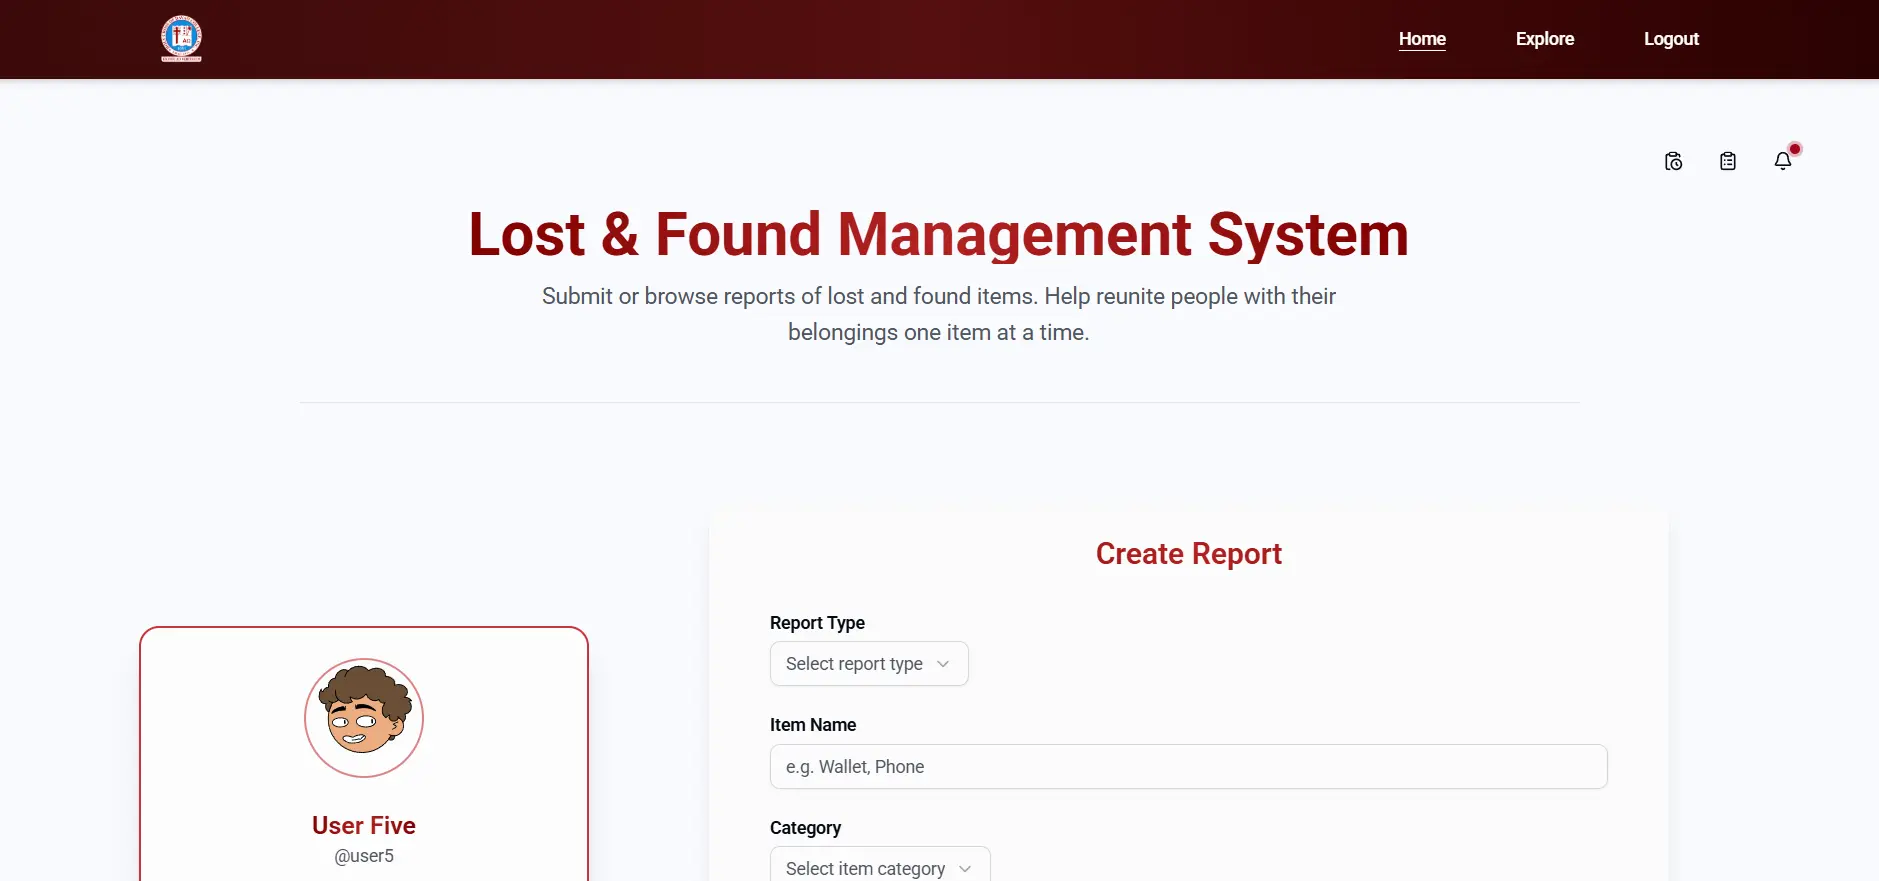Viewport: 1879px width, 881px height.
Task: Open notifications via the bell icon
Action: (x=1782, y=161)
